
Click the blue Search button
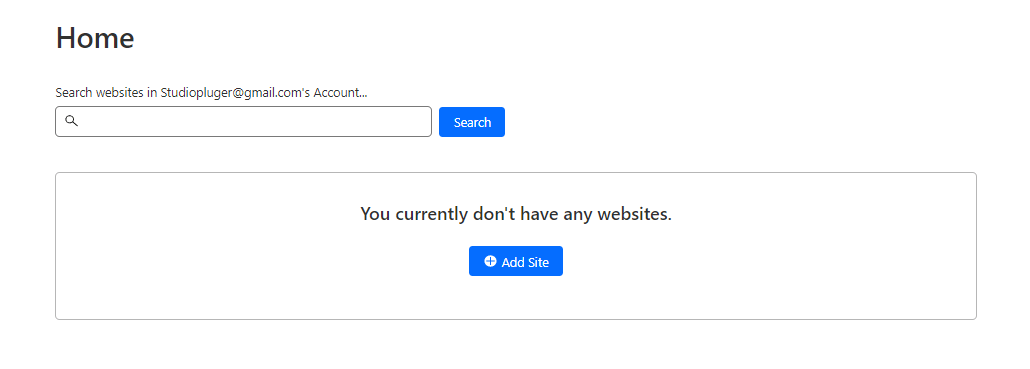472,122
